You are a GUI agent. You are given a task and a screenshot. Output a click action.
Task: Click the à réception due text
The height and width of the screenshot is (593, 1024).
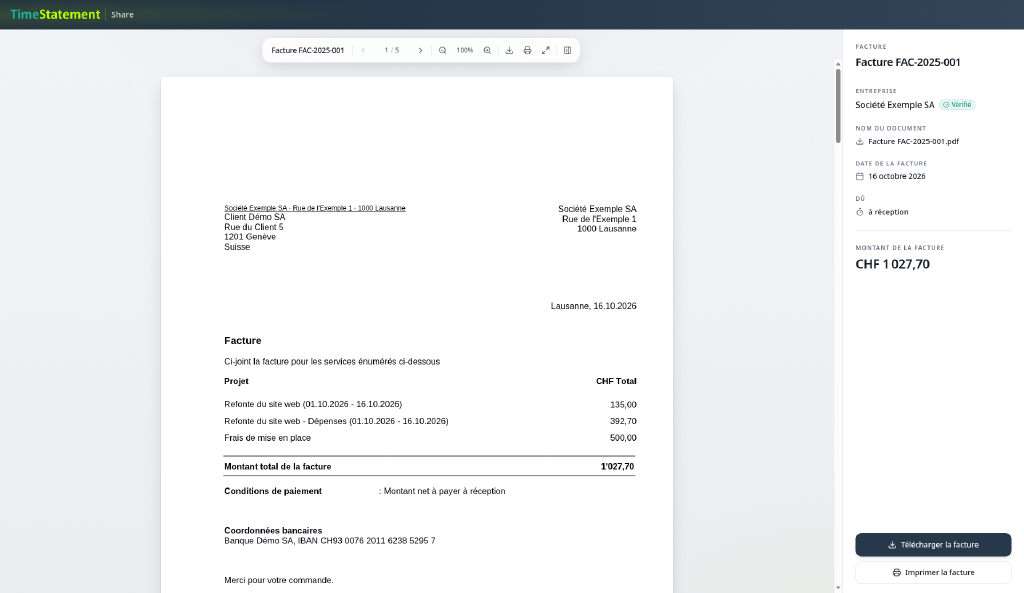pos(888,212)
